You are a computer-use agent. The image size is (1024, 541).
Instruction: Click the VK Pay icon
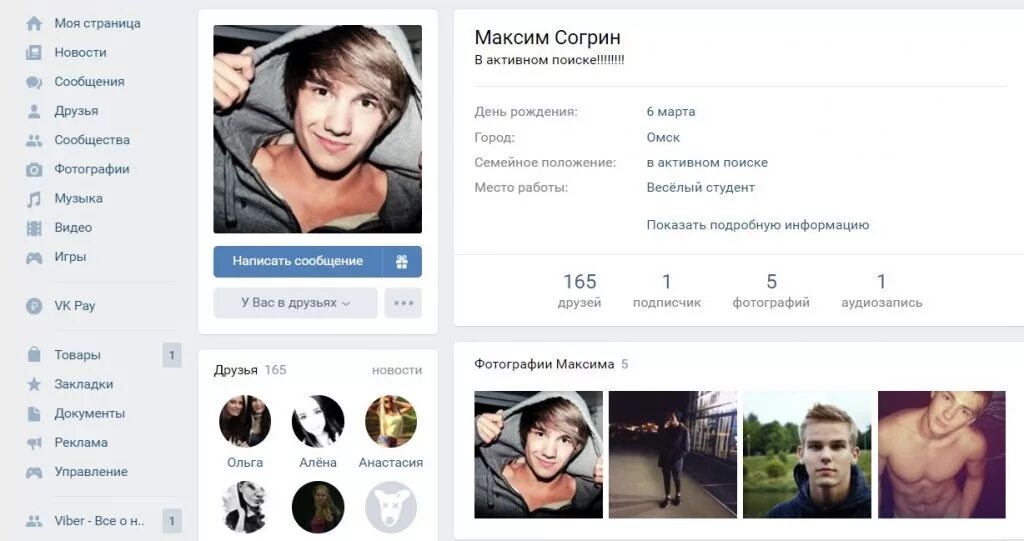coord(34,306)
